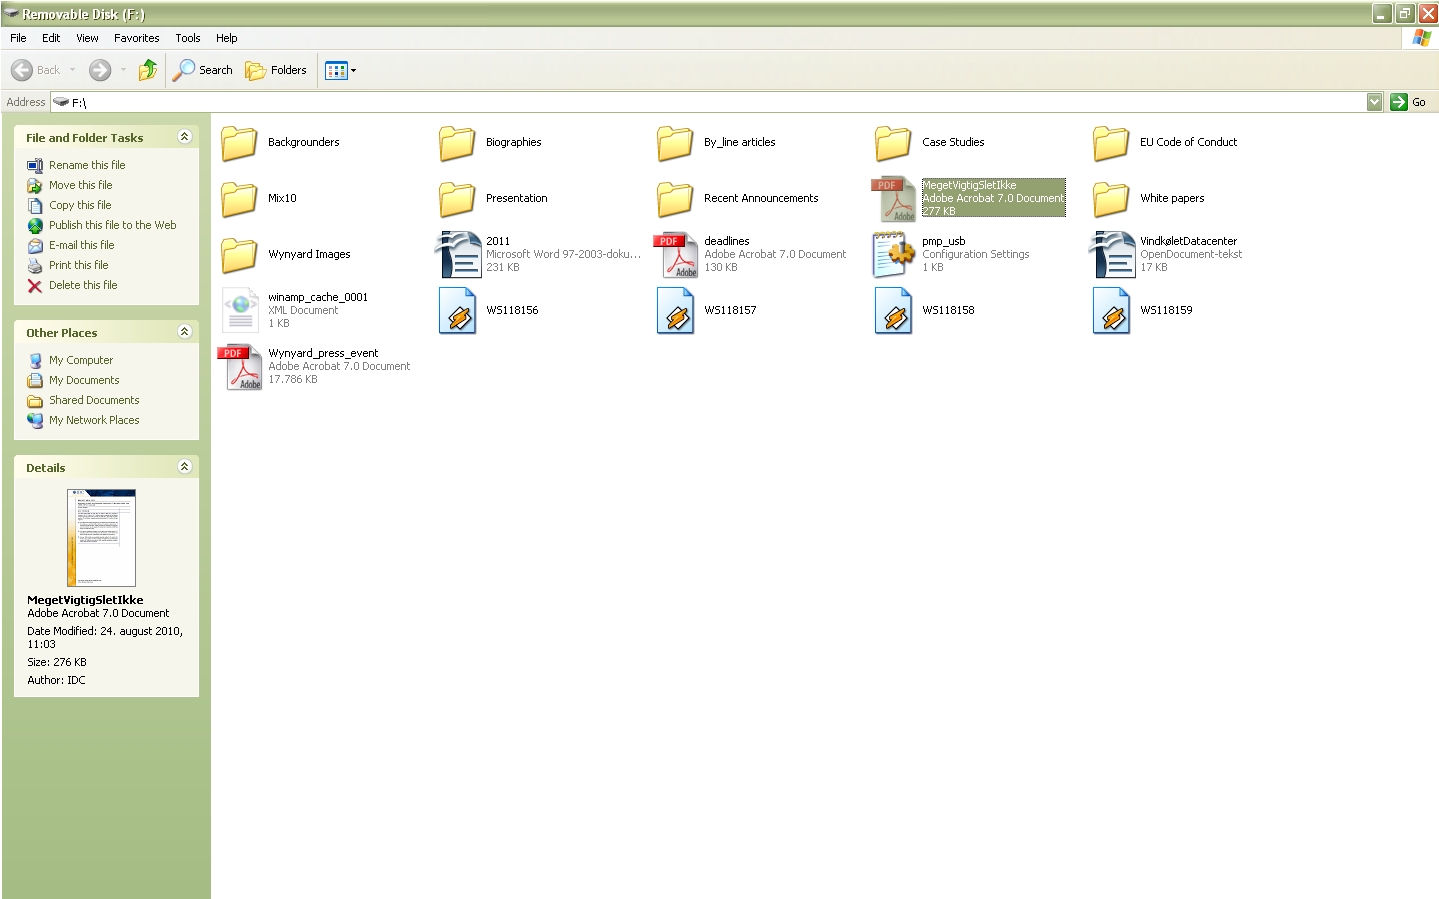Viewport: 1439px width, 899px height.
Task: Click the document preview thumbnail in Details
Action: point(101,537)
